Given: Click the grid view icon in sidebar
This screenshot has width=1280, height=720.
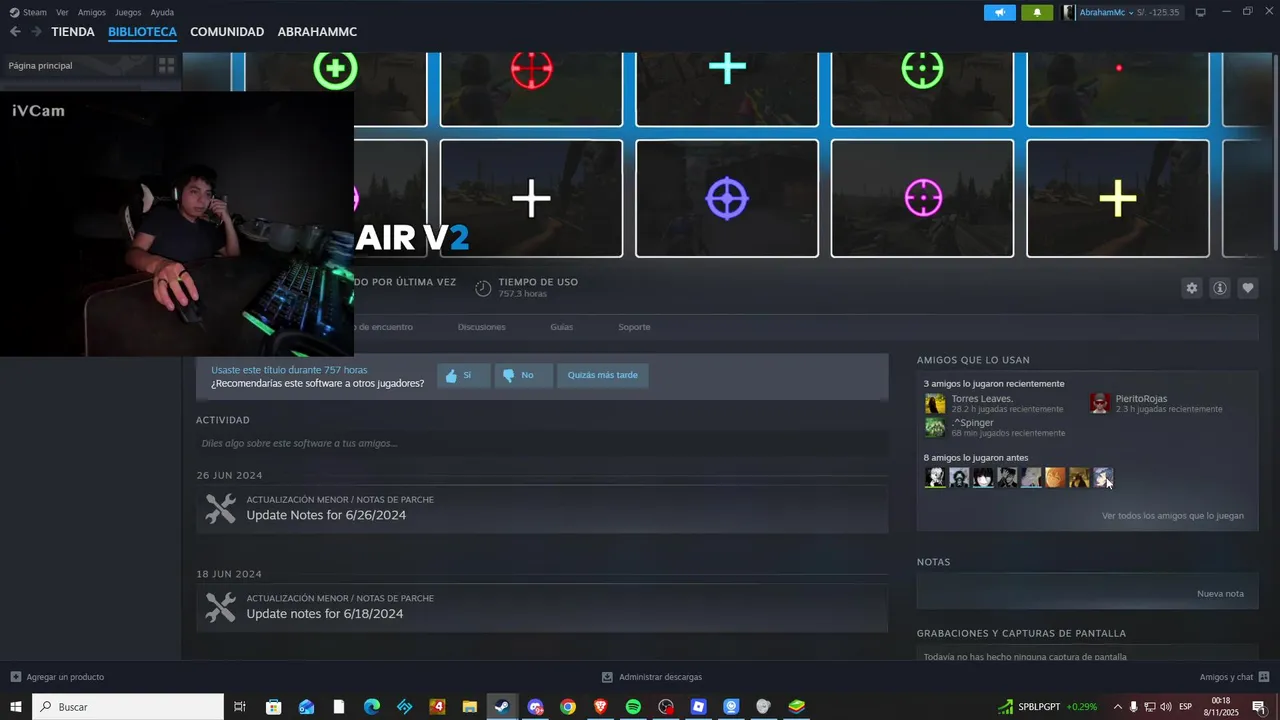Looking at the screenshot, I should (x=166, y=65).
